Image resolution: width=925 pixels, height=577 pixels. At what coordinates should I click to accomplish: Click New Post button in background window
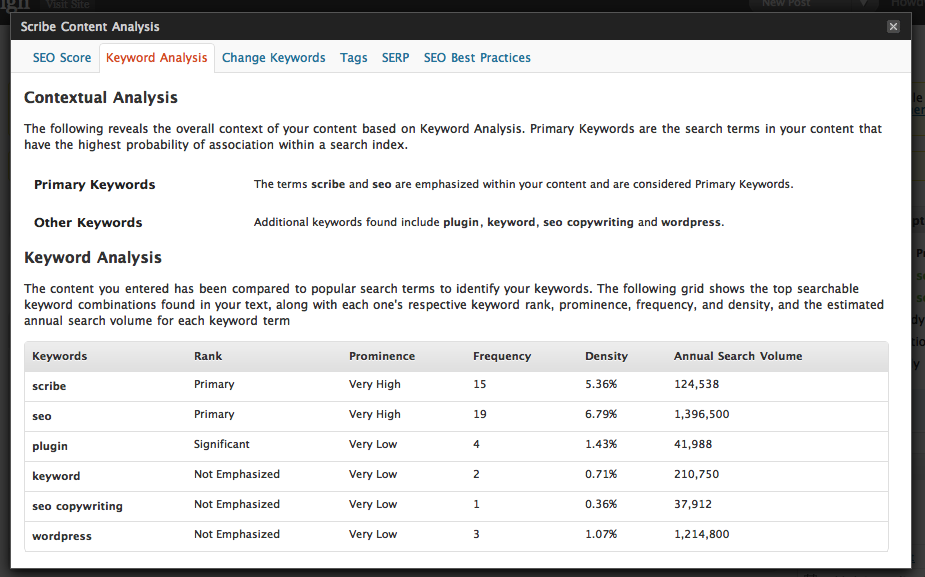click(x=786, y=4)
